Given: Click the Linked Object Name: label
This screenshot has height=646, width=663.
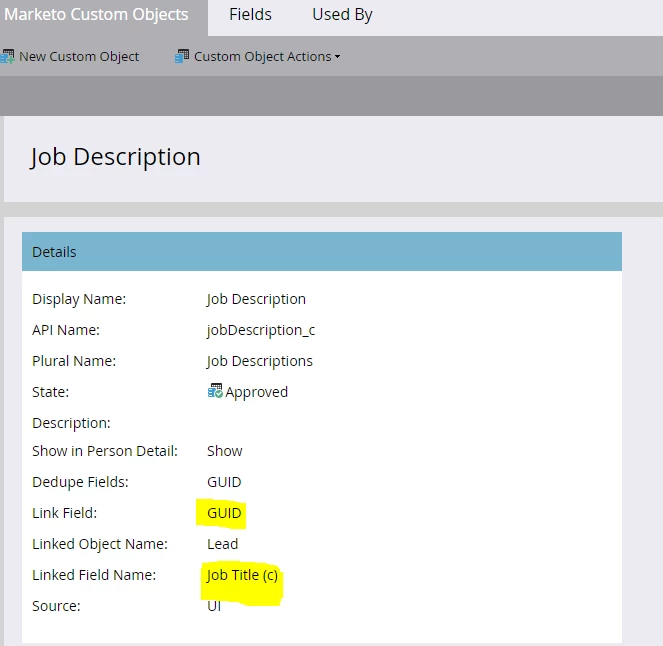Looking at the screenshot, I should (100, 544).
